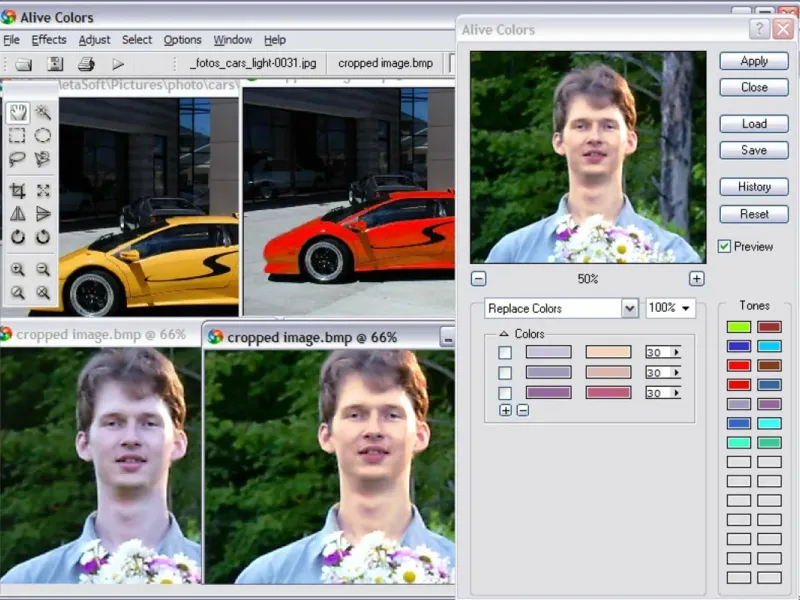Choose the Rectangular selection tool
Image resolution: width=800 pixels, height=600 pixels.
(18, 136)
